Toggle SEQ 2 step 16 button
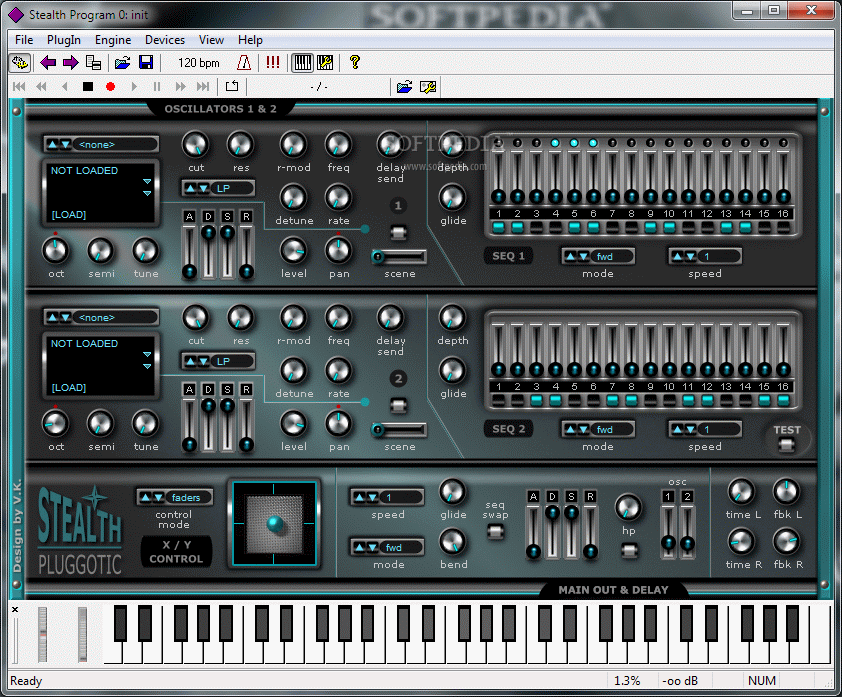The width and height of the screenshot is (842, 697). point(783,401)
